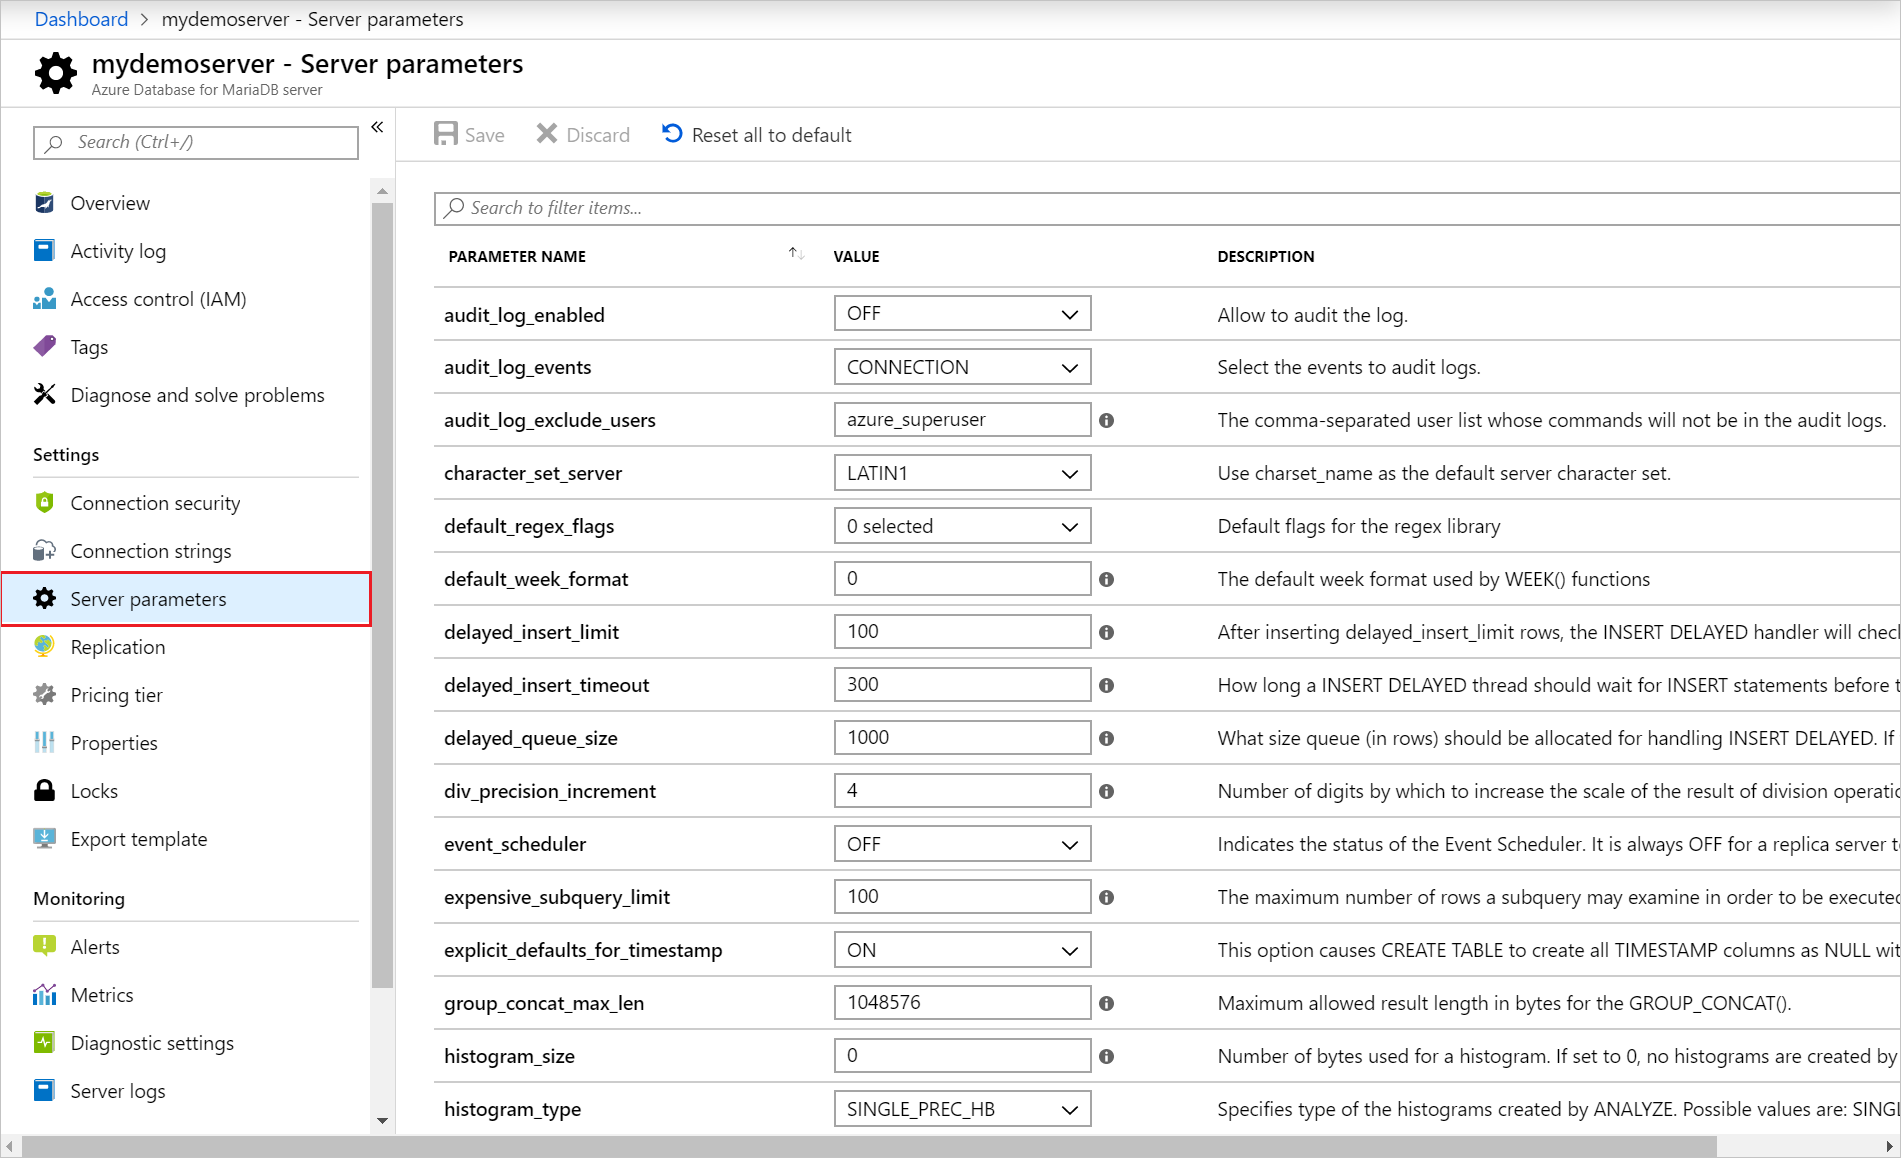Click the Alerts icon
The height and width of the screenshot is (1158, 1901).
pos(44,947)
